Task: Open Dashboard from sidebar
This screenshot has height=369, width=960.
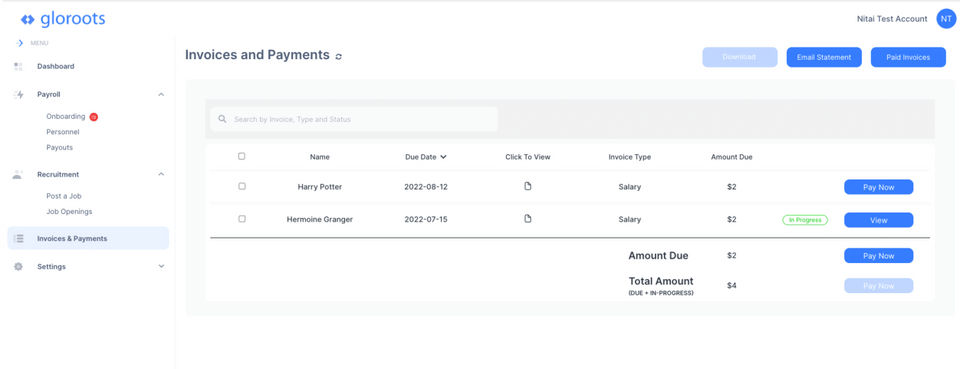Action: click(56, 66)
